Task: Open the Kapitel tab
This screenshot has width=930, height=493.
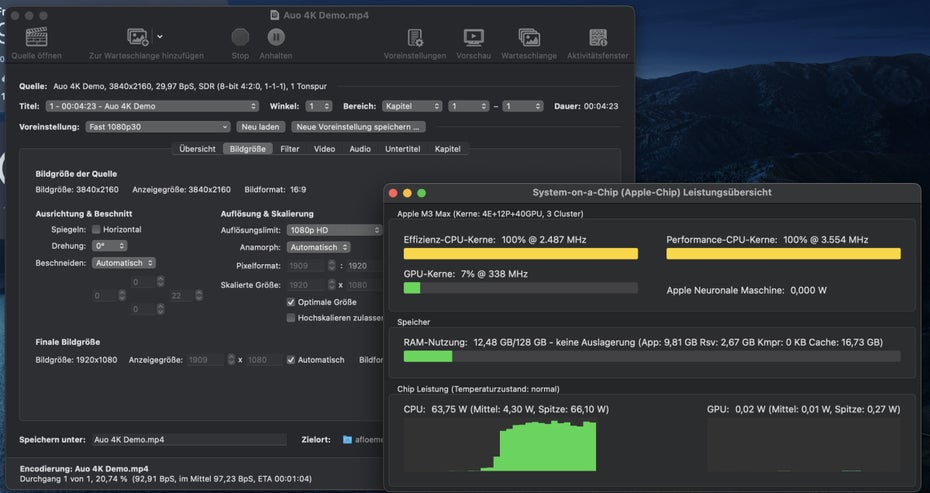Action: [x=447, y=149]
